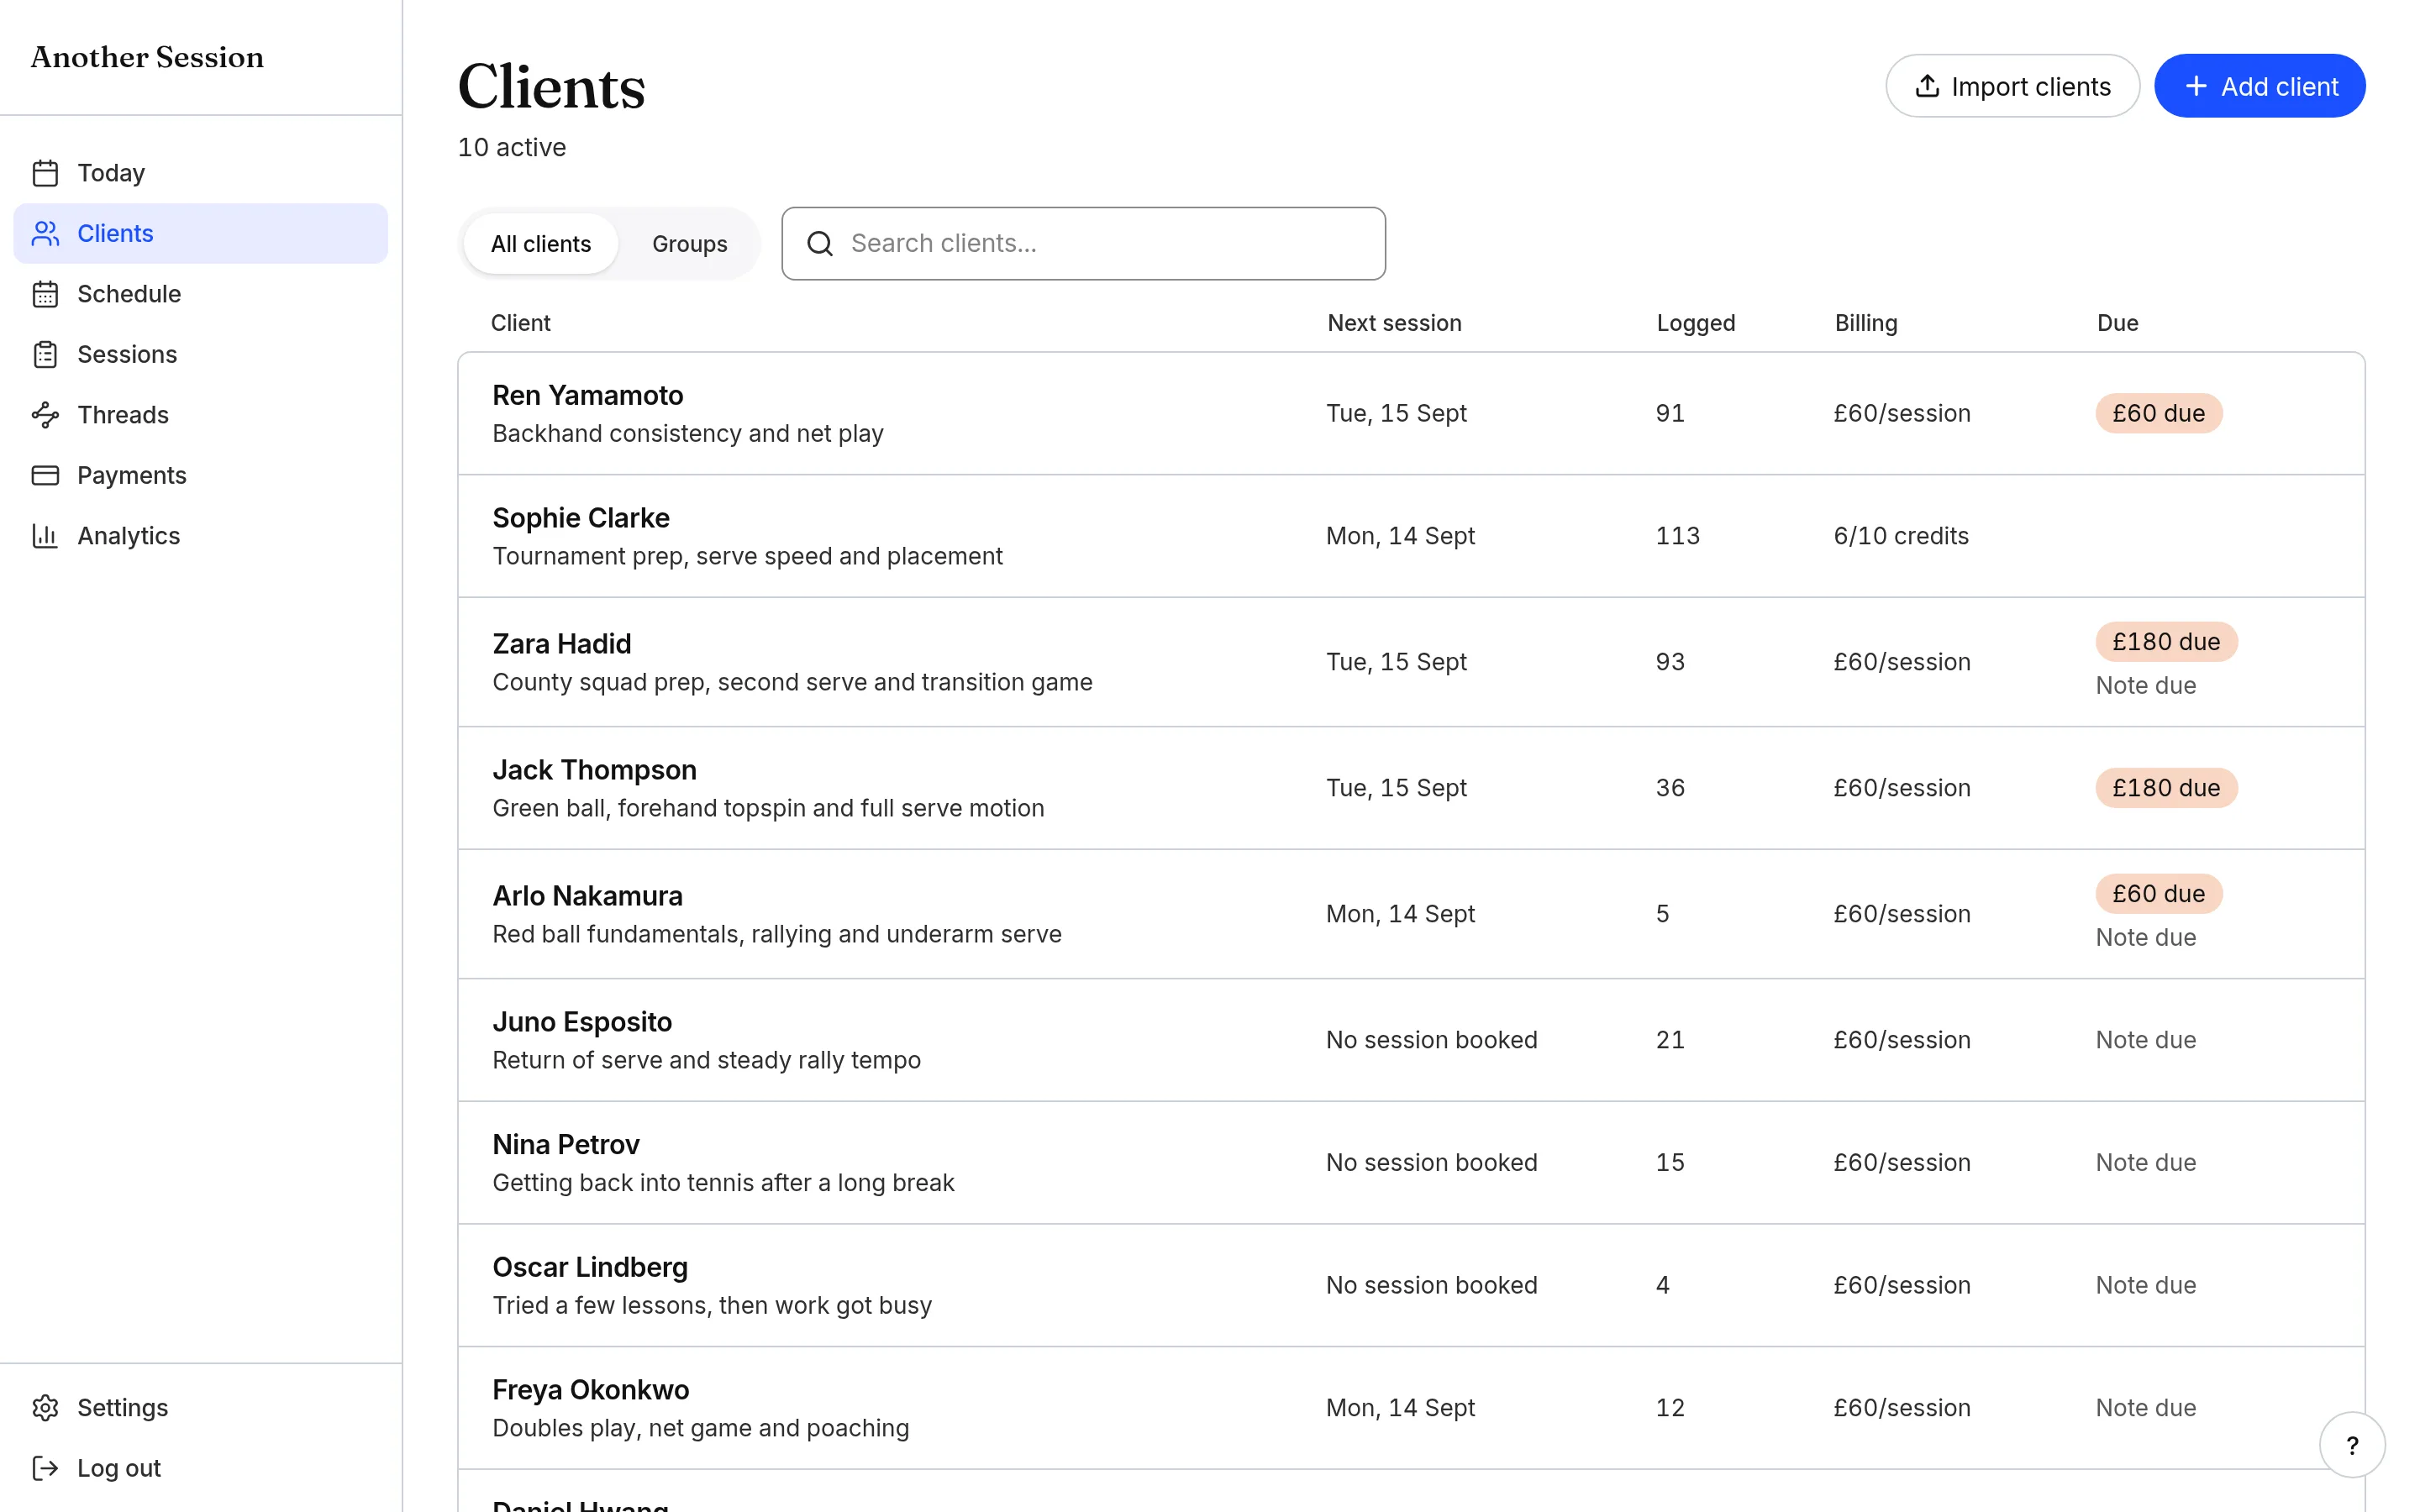Image resolution: width=2420 pixels, height=1512 pixels.
Task: Open the Analytics page
Action: pyautogui.click(x=200, y=536)
